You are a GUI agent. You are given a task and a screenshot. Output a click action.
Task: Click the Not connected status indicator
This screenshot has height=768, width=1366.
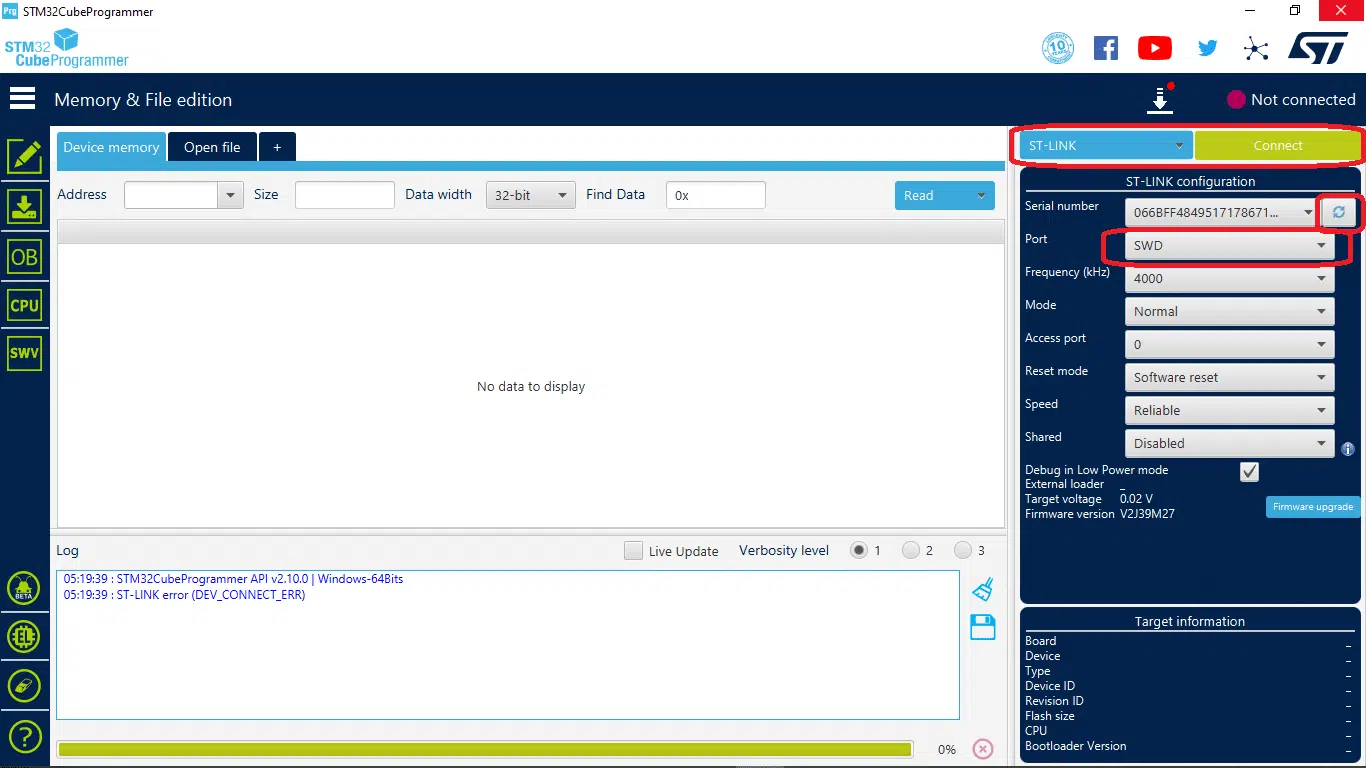[1291, 100]
